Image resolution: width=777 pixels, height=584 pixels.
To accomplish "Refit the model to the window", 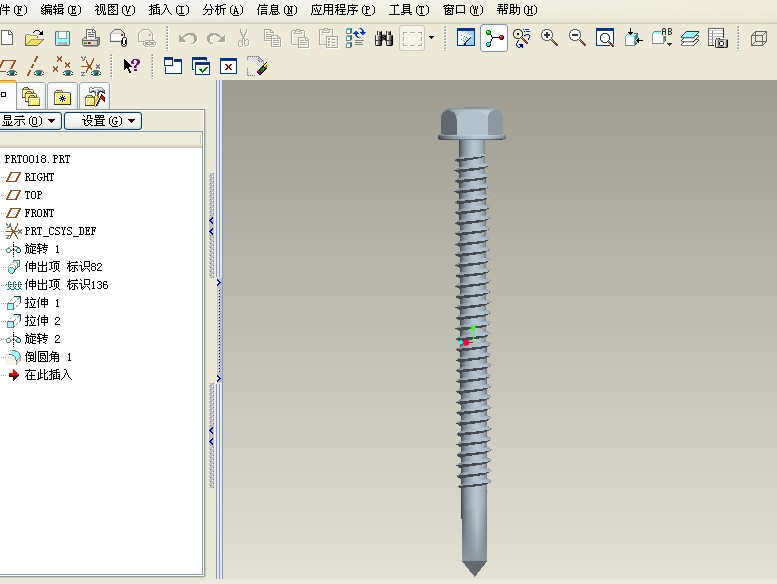I will [605, 38].
